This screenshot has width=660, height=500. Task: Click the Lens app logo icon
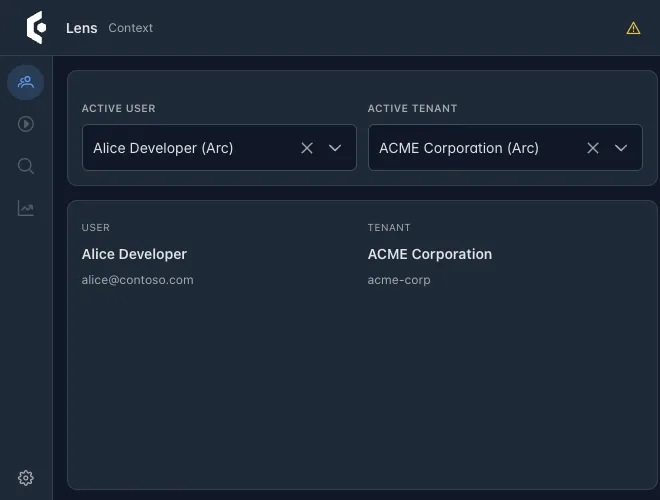click(x=37, y=28)
